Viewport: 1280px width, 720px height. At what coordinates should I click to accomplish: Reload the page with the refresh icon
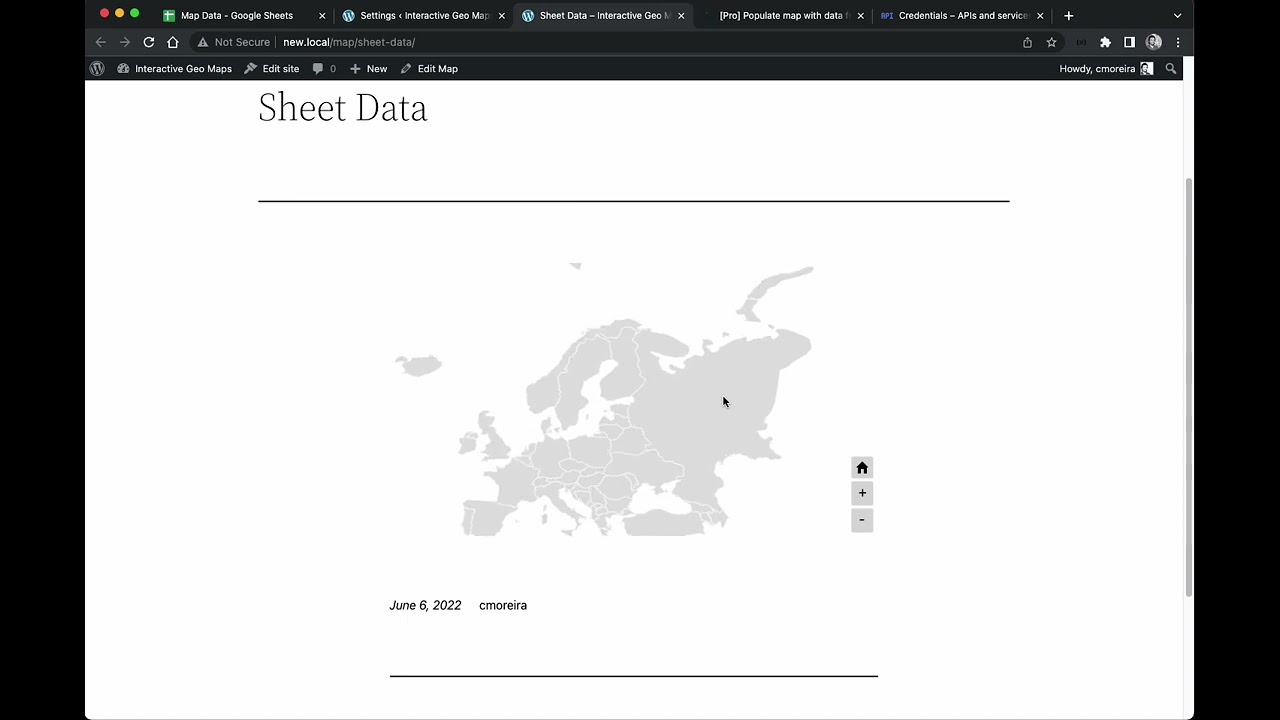(x=149, y=42)
